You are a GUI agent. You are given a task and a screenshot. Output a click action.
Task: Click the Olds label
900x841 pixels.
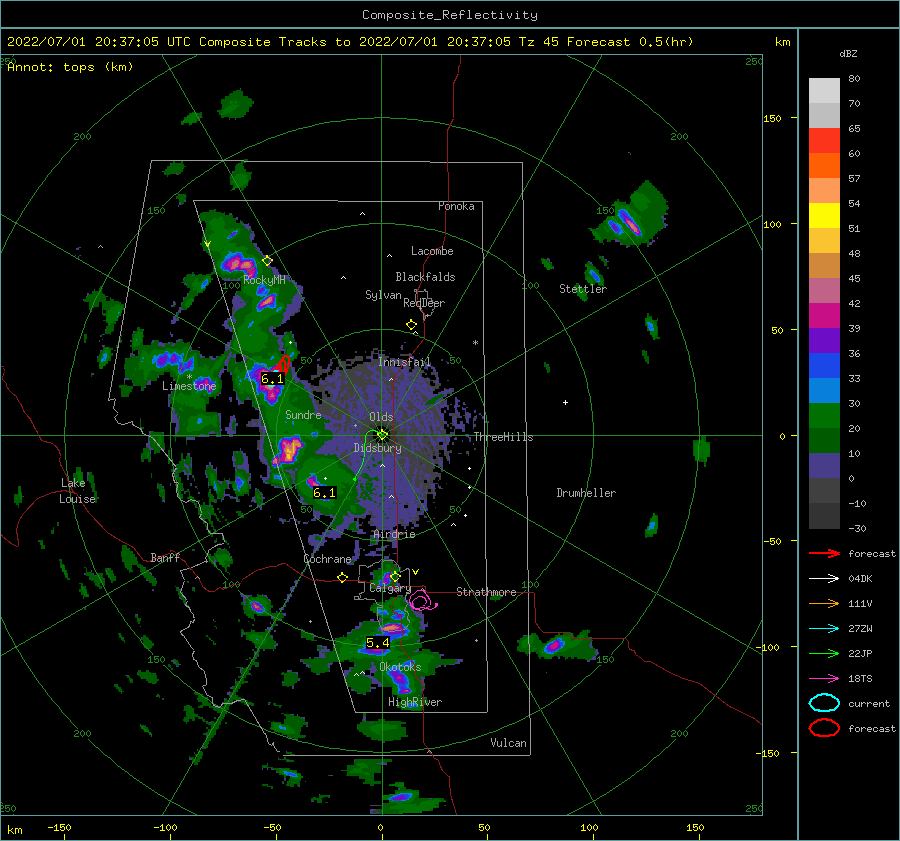(x=381, y=417)
